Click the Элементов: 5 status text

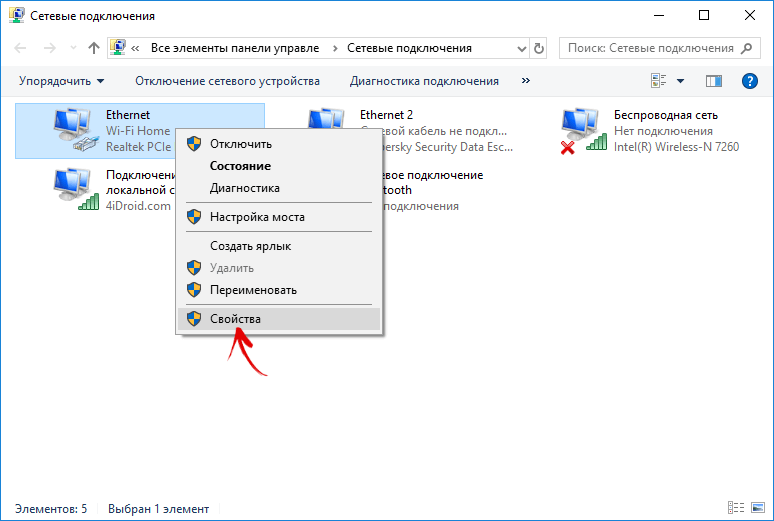point(51,509)
